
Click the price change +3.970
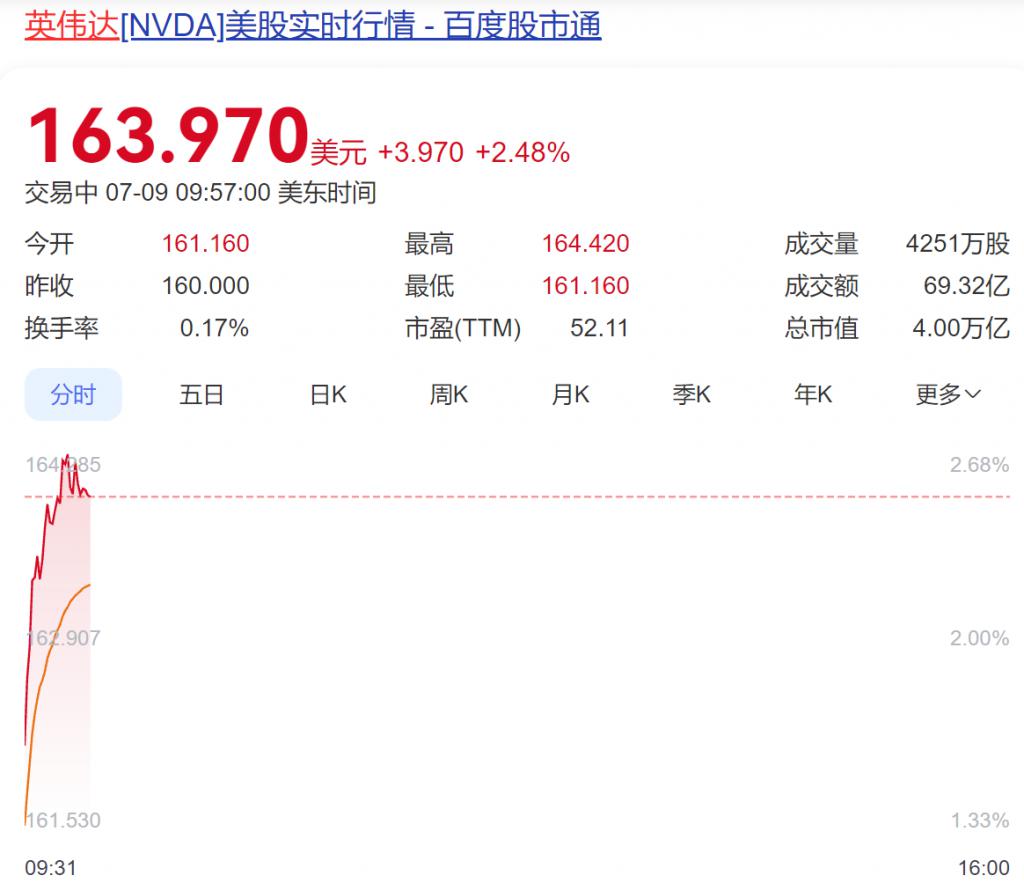[x=421, y=153]
